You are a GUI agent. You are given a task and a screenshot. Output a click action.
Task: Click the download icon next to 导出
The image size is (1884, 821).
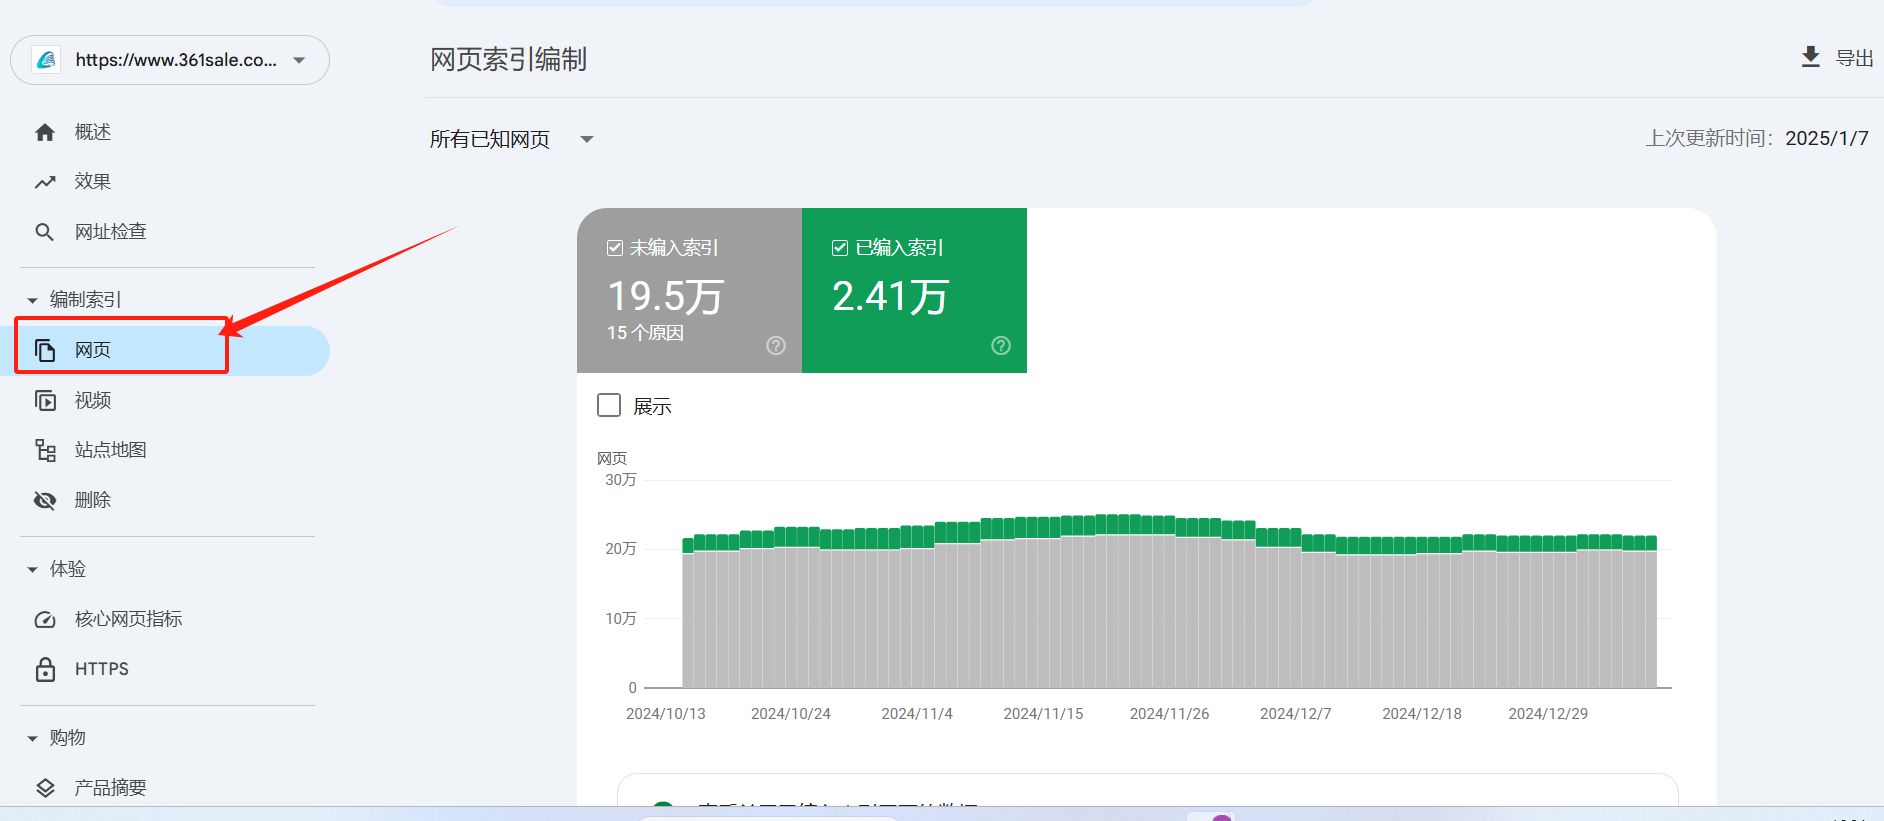pyautogui.click(x=1810, y=57)
